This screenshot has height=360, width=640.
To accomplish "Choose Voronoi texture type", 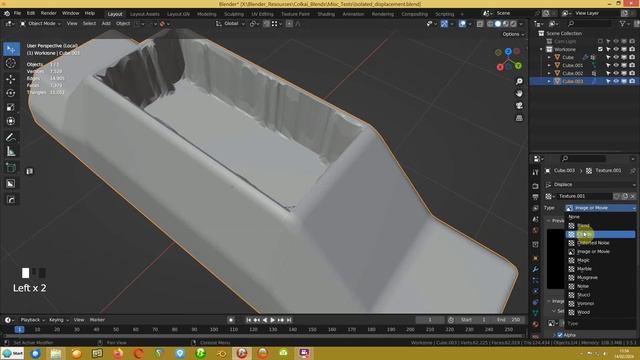I will tap(601, 304).
